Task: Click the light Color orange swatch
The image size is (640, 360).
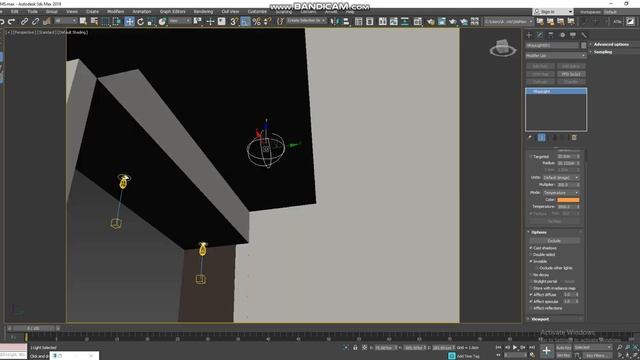Action: click(568, 200)
